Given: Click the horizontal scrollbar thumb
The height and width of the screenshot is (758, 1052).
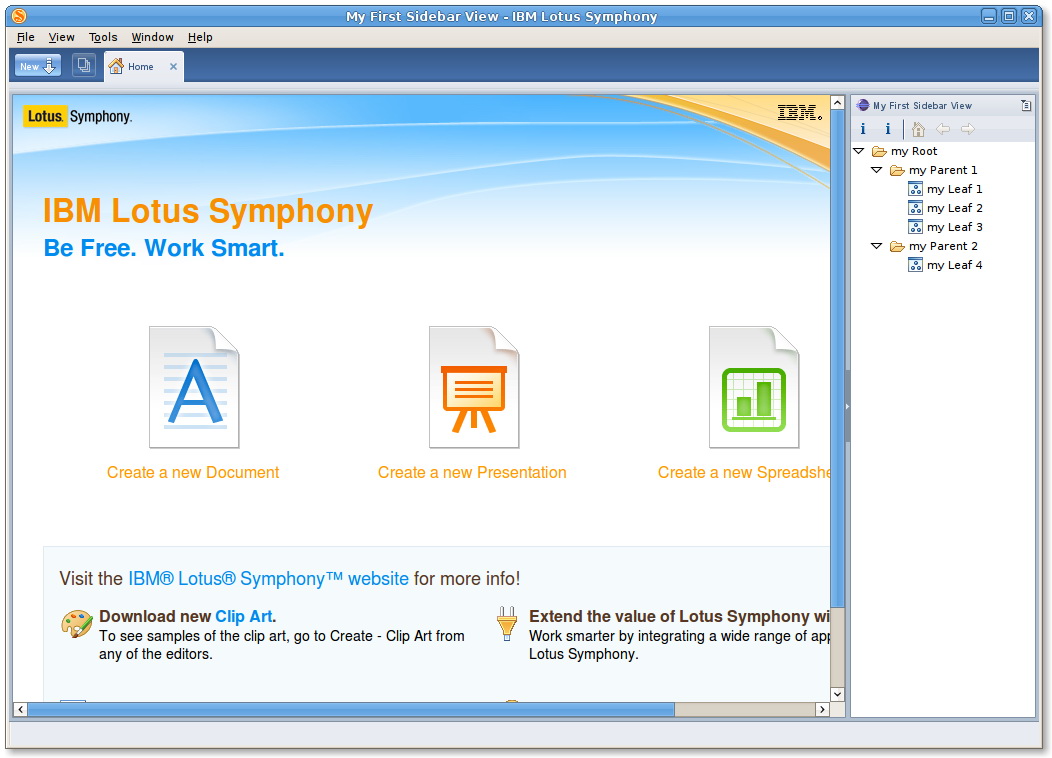Looking at the screenshot, I should click(x=350, y=709).
